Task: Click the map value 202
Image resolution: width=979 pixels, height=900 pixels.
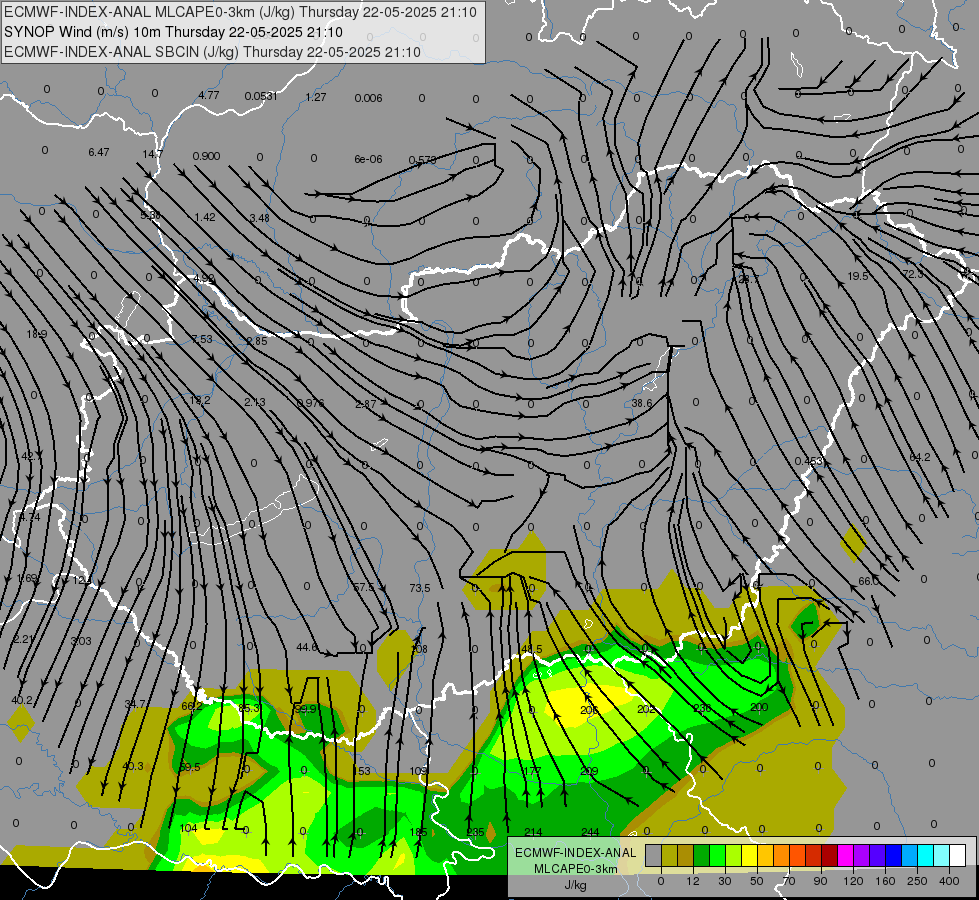Action: (646, 710)
